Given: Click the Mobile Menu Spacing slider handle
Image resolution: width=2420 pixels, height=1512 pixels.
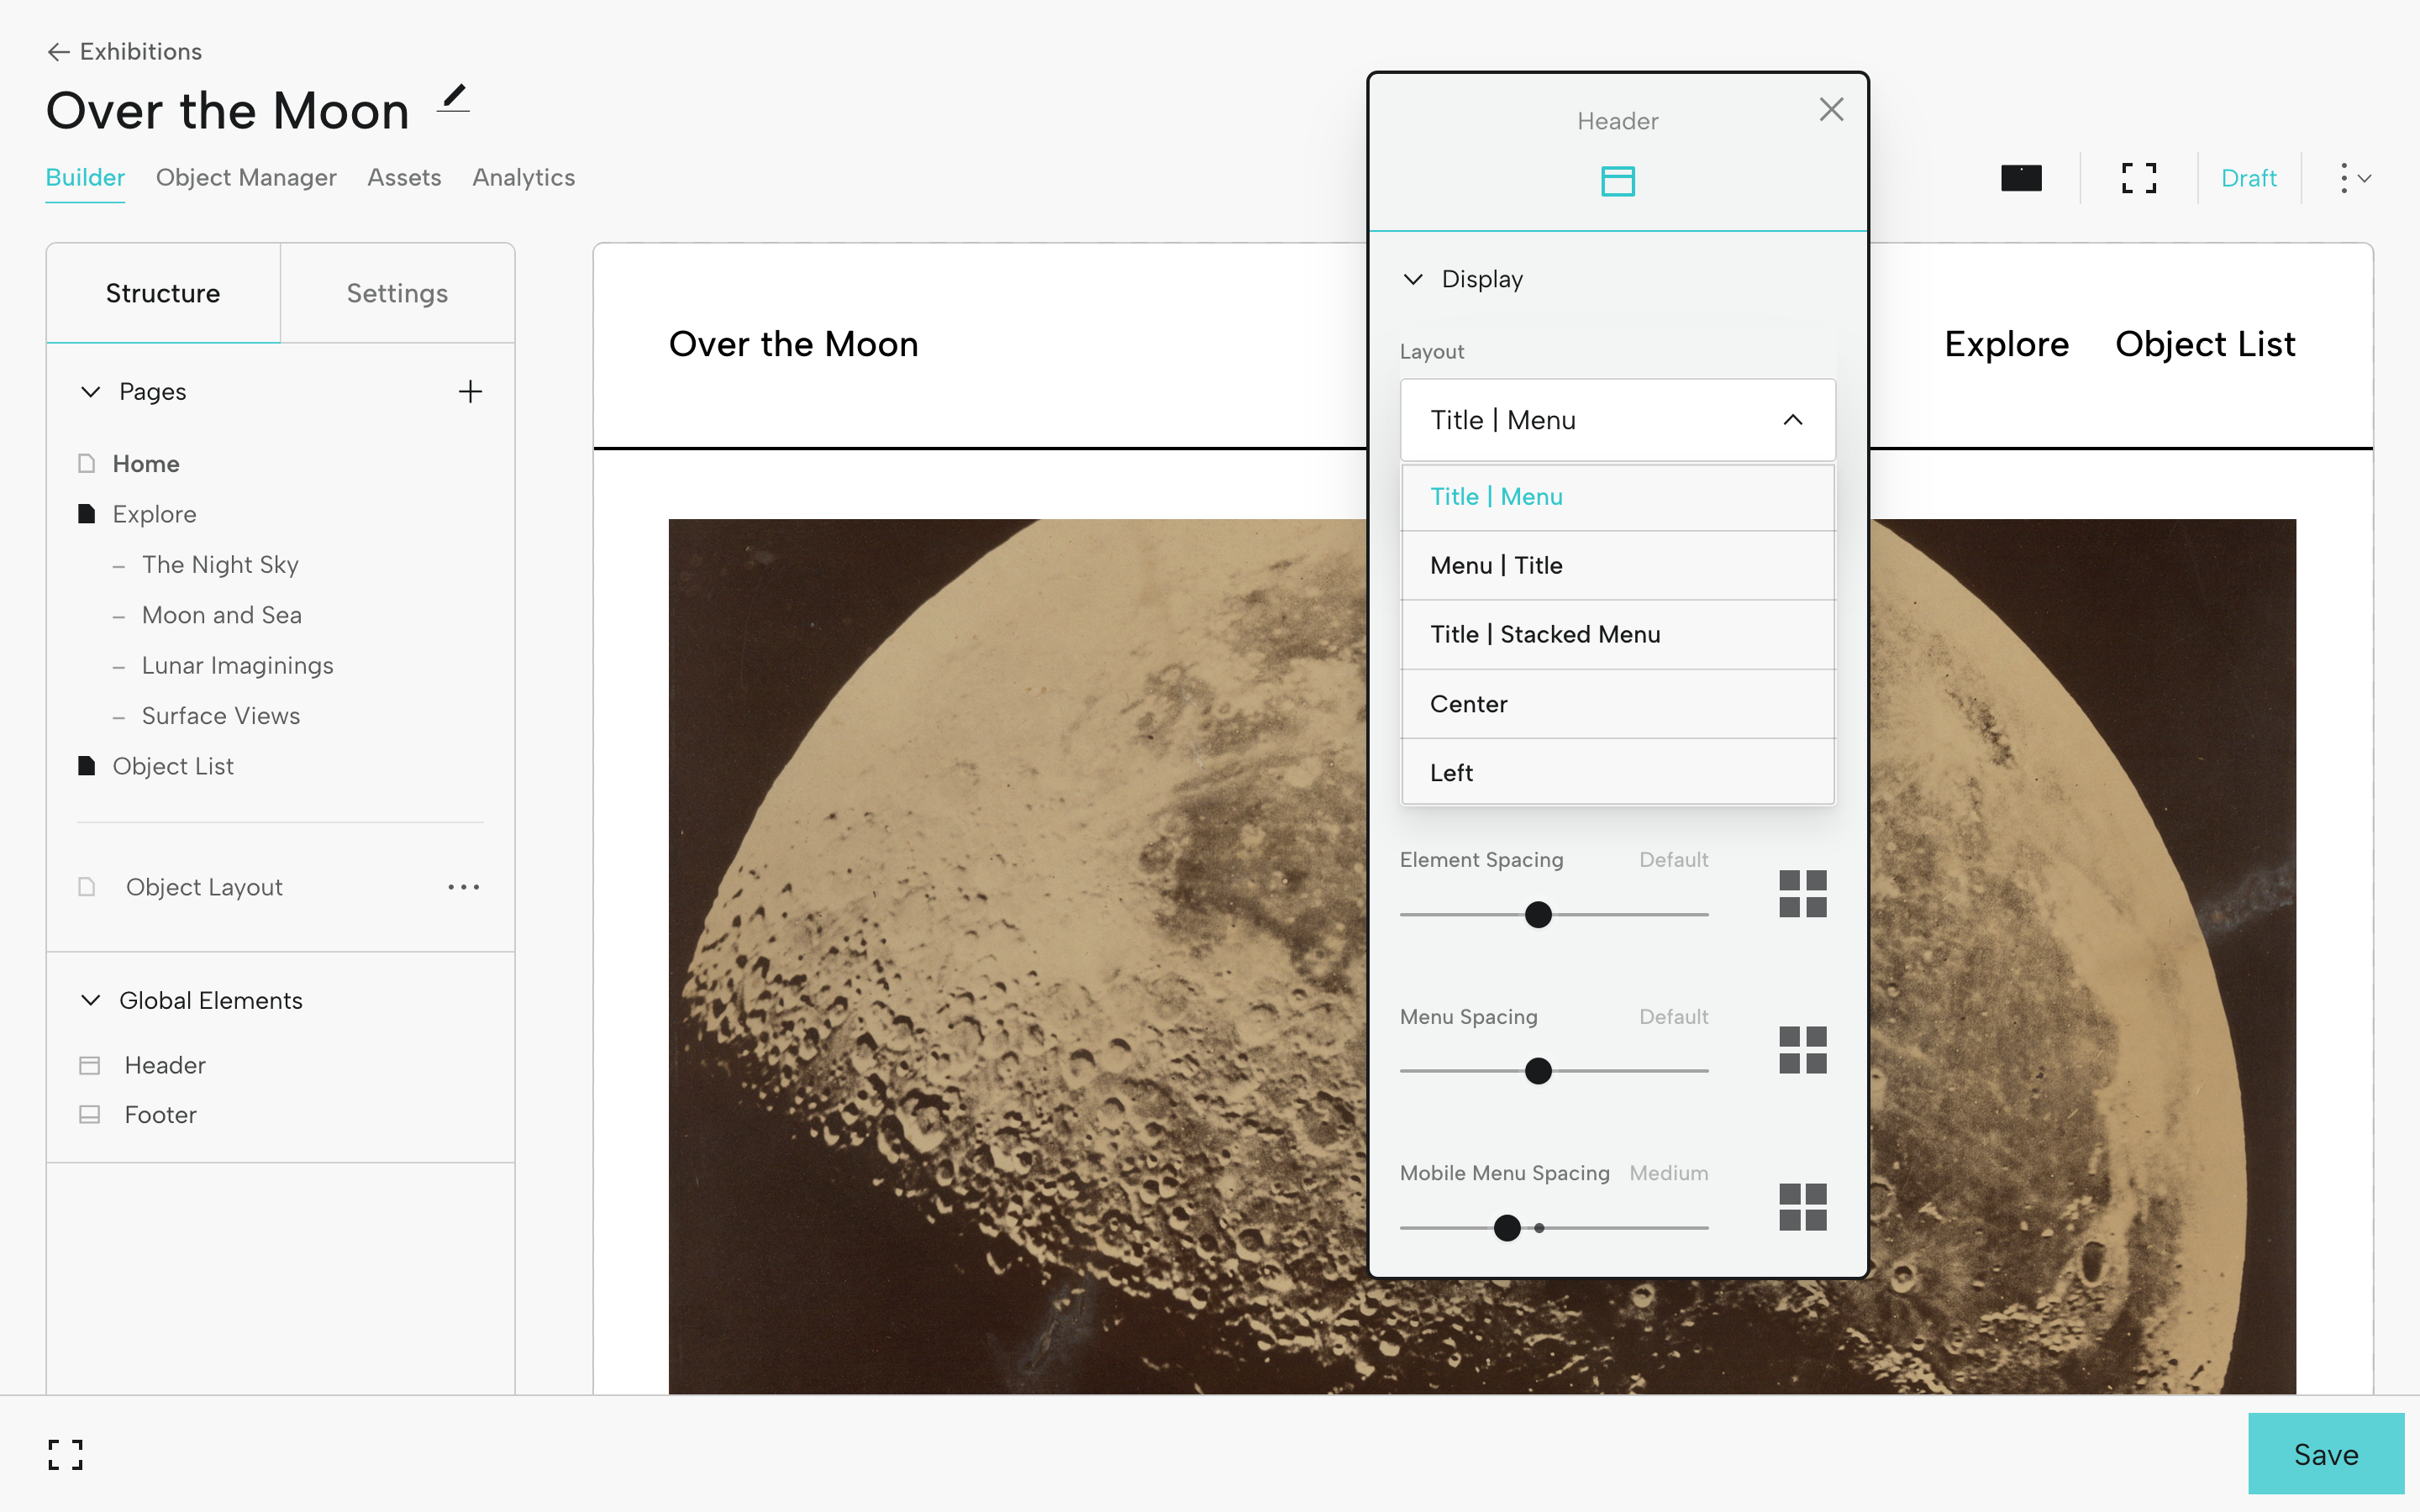Looking at the screenshot, I should point(1507,1228).
